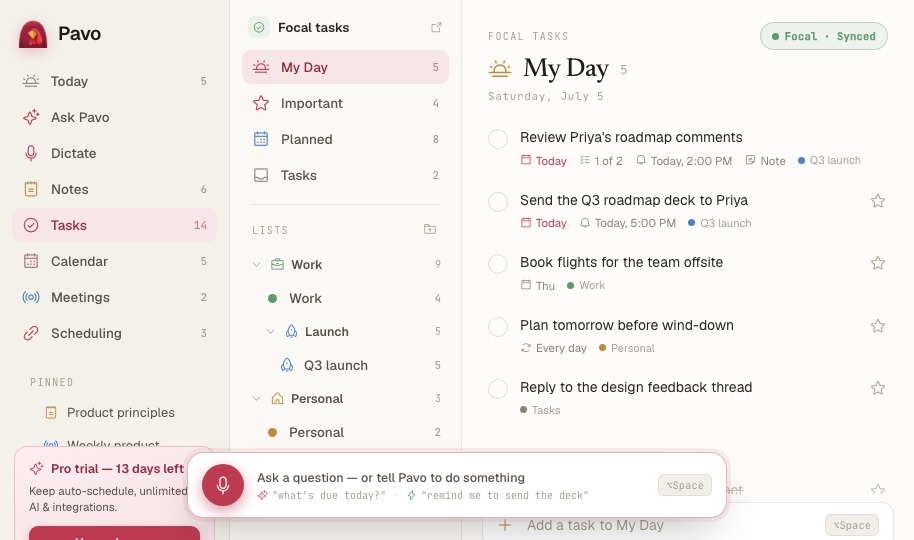Click the Pavo app logo
Viewport: 914px width, 540px height.
click(33, 34)
